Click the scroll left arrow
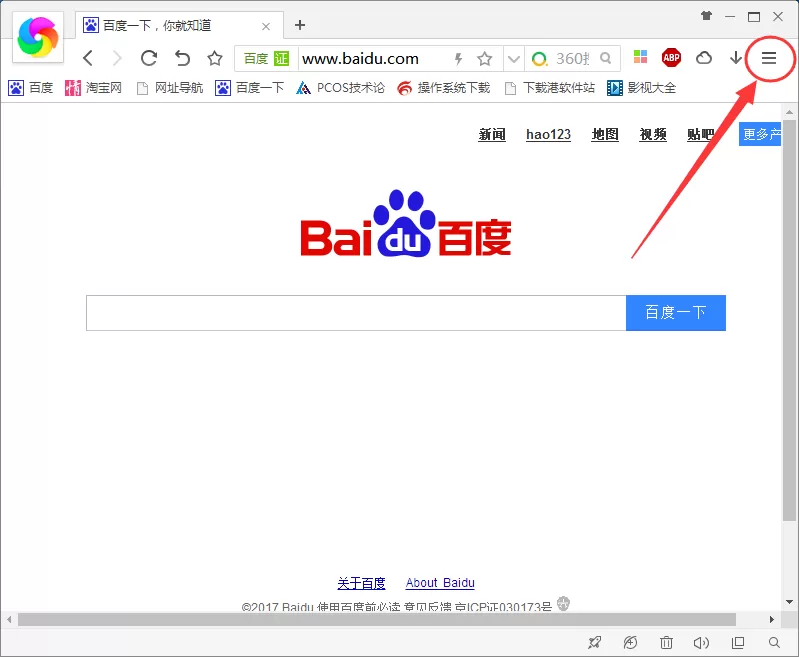Image resolution: width=799 pixels, height=657 pixels. [x=9, y=619]
